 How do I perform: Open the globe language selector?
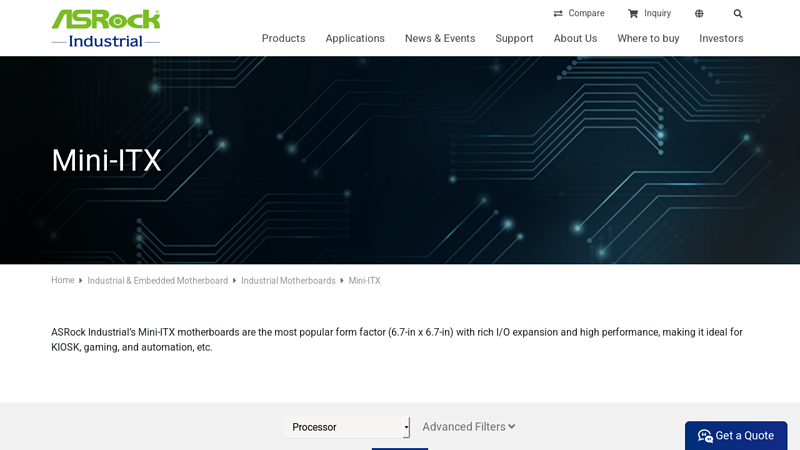click(699, 14)
